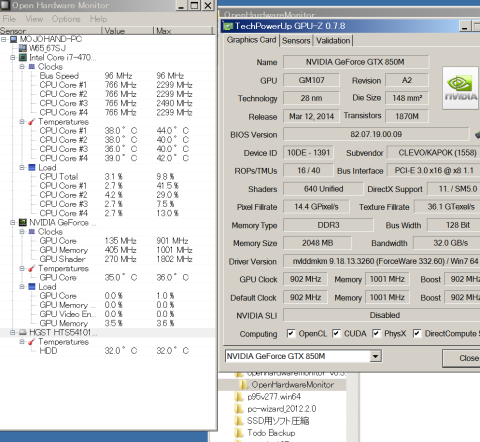Select the GPU Video Engine load row
This screenshot has width=480, height=442.
pyautogui.click(x=107, y=314)
